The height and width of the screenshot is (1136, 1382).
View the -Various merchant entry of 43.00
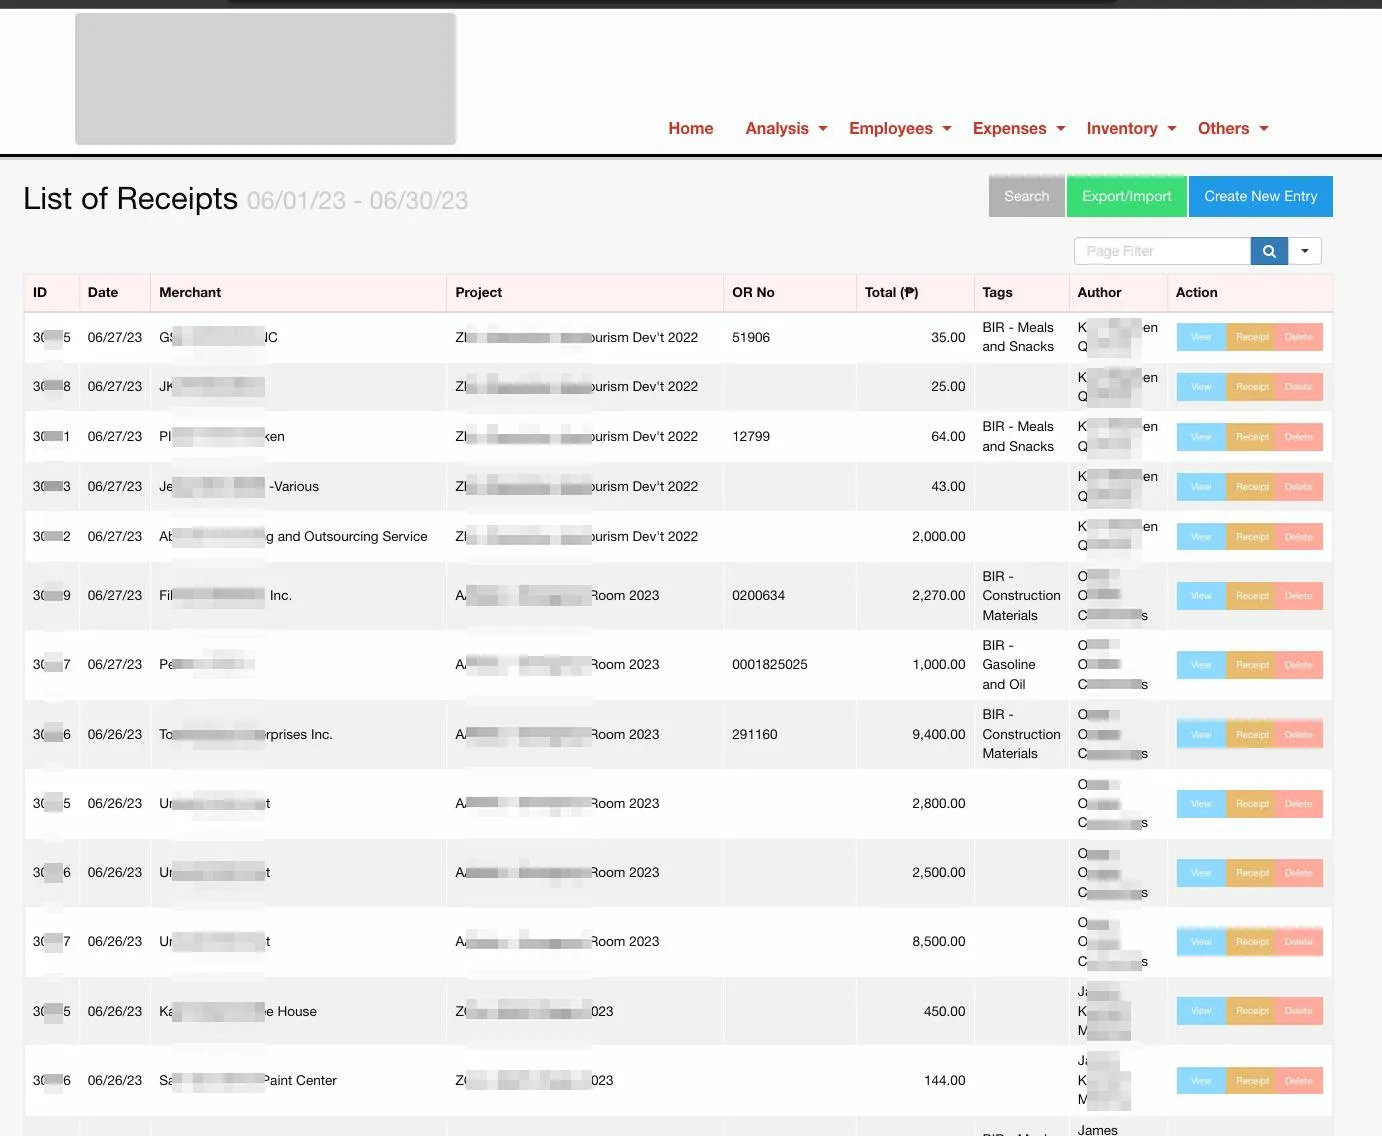pyautogui.click(x=1201, y=487)
